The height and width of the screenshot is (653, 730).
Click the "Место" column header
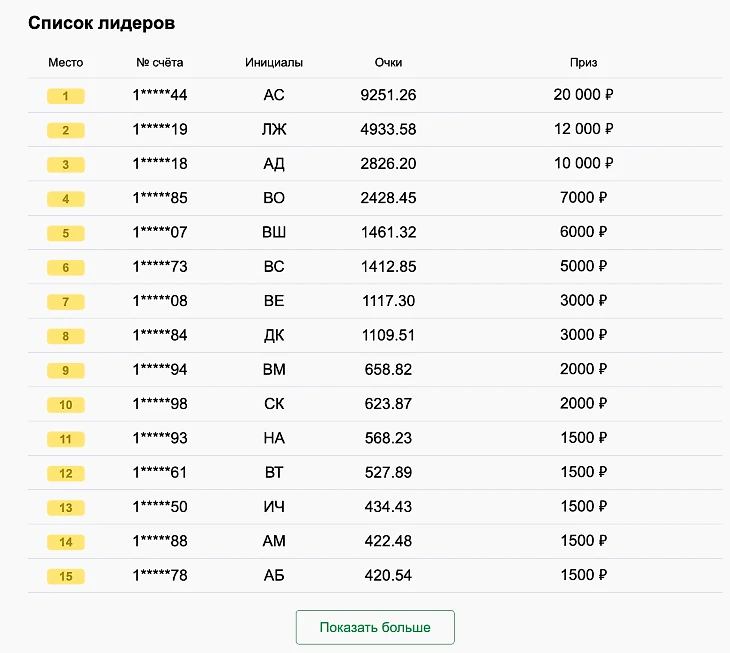pos(66,63)
